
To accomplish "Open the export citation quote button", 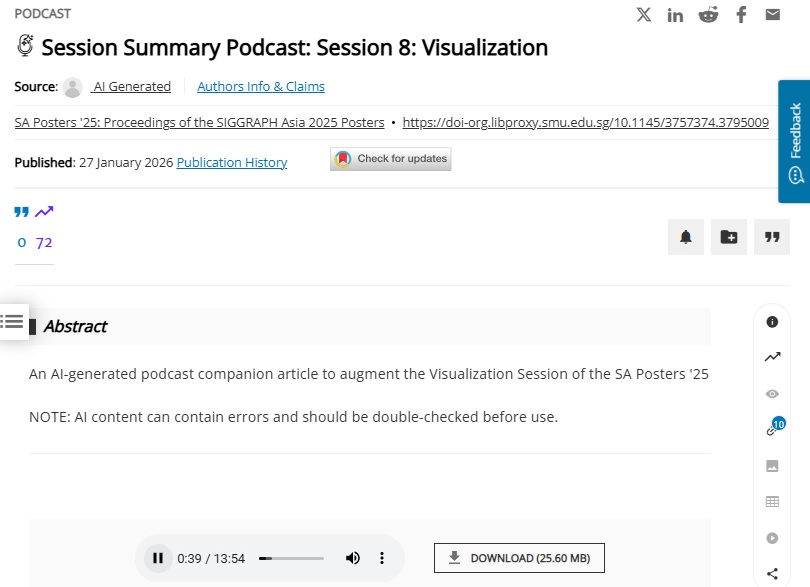I will (x=772, y=237).
